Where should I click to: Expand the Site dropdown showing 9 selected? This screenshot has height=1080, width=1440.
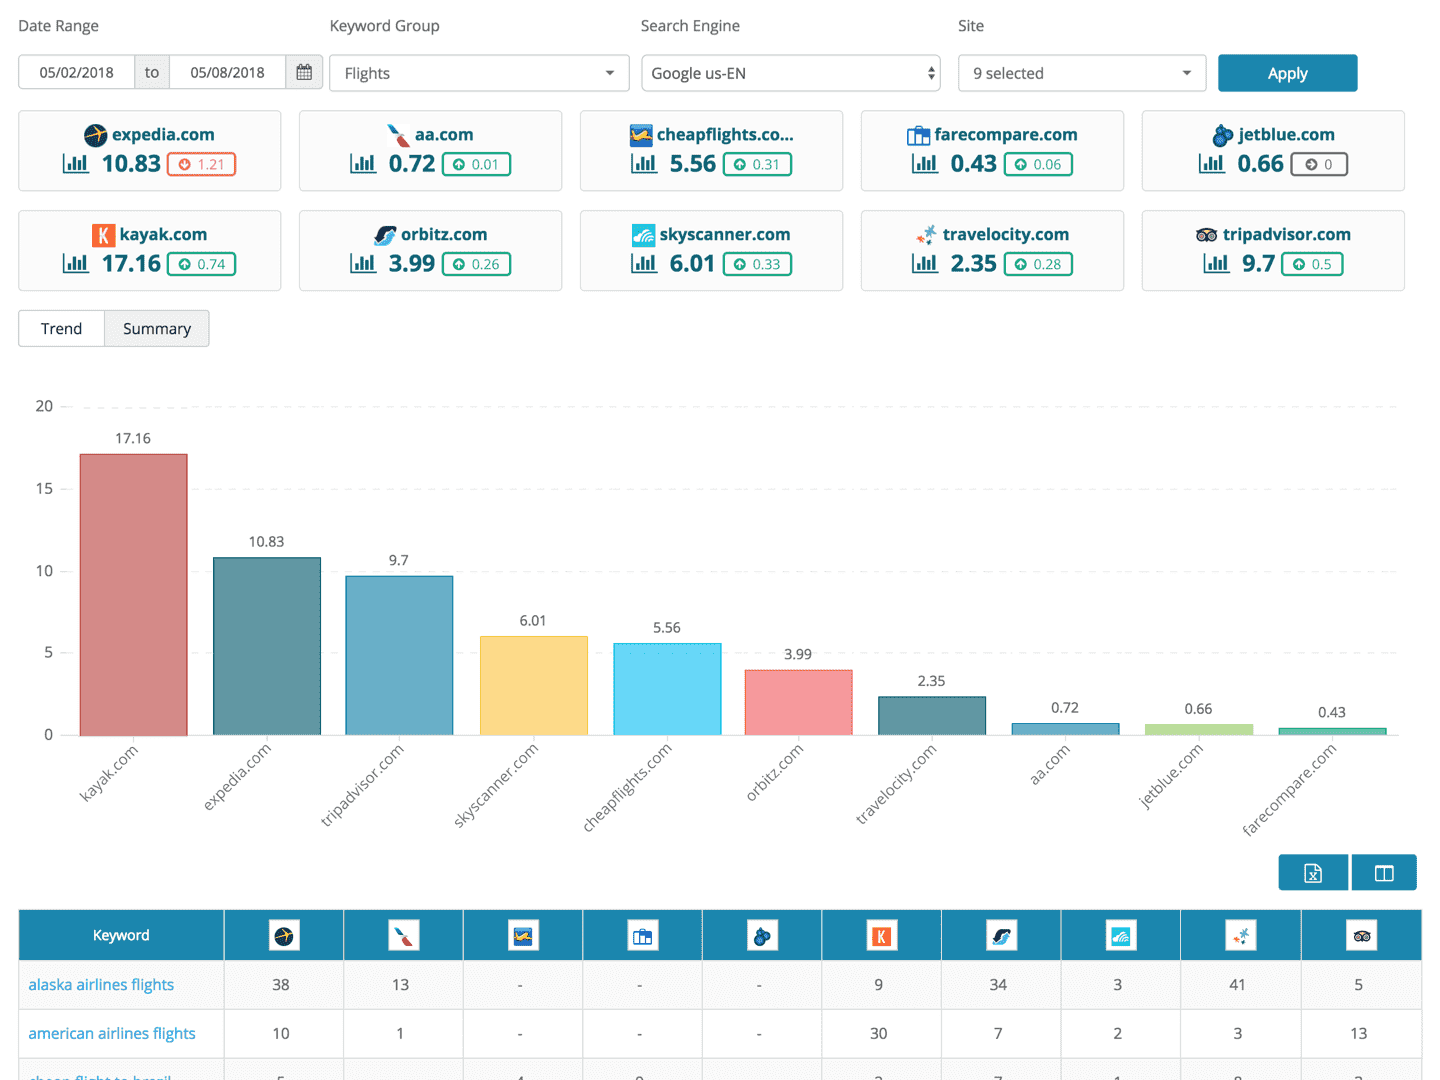[x=1081, y=72]
